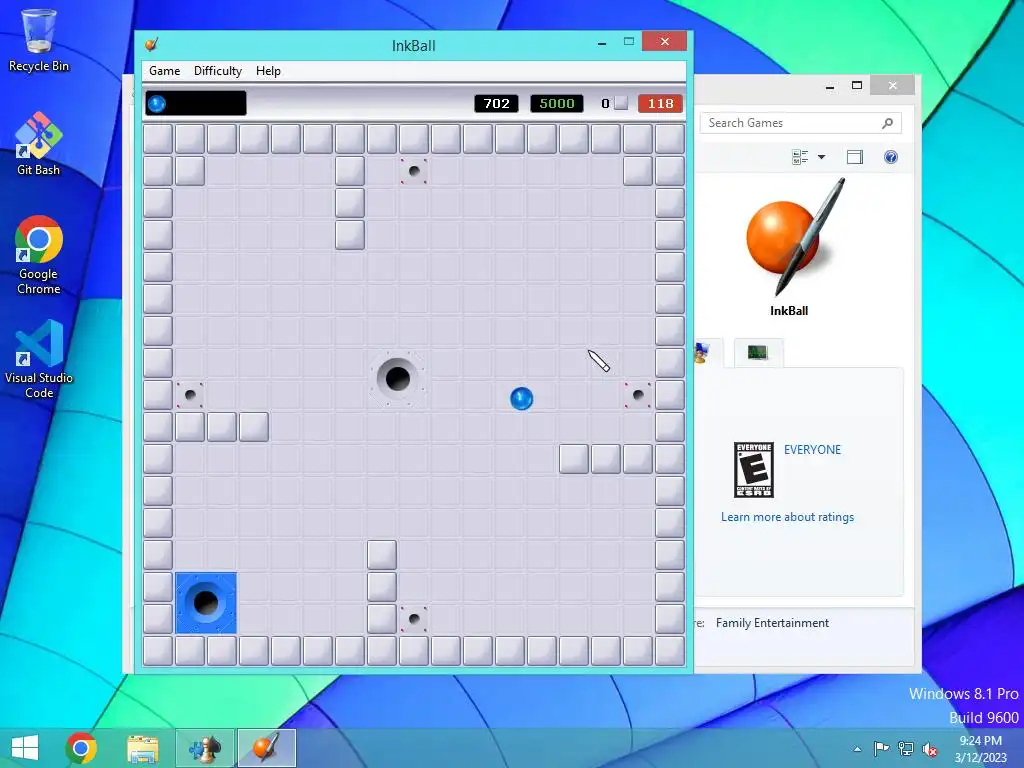Viewport: 1024px width, 768px height.
Task: Click the large gray hole at board center
Action: [x=397, y=378]
